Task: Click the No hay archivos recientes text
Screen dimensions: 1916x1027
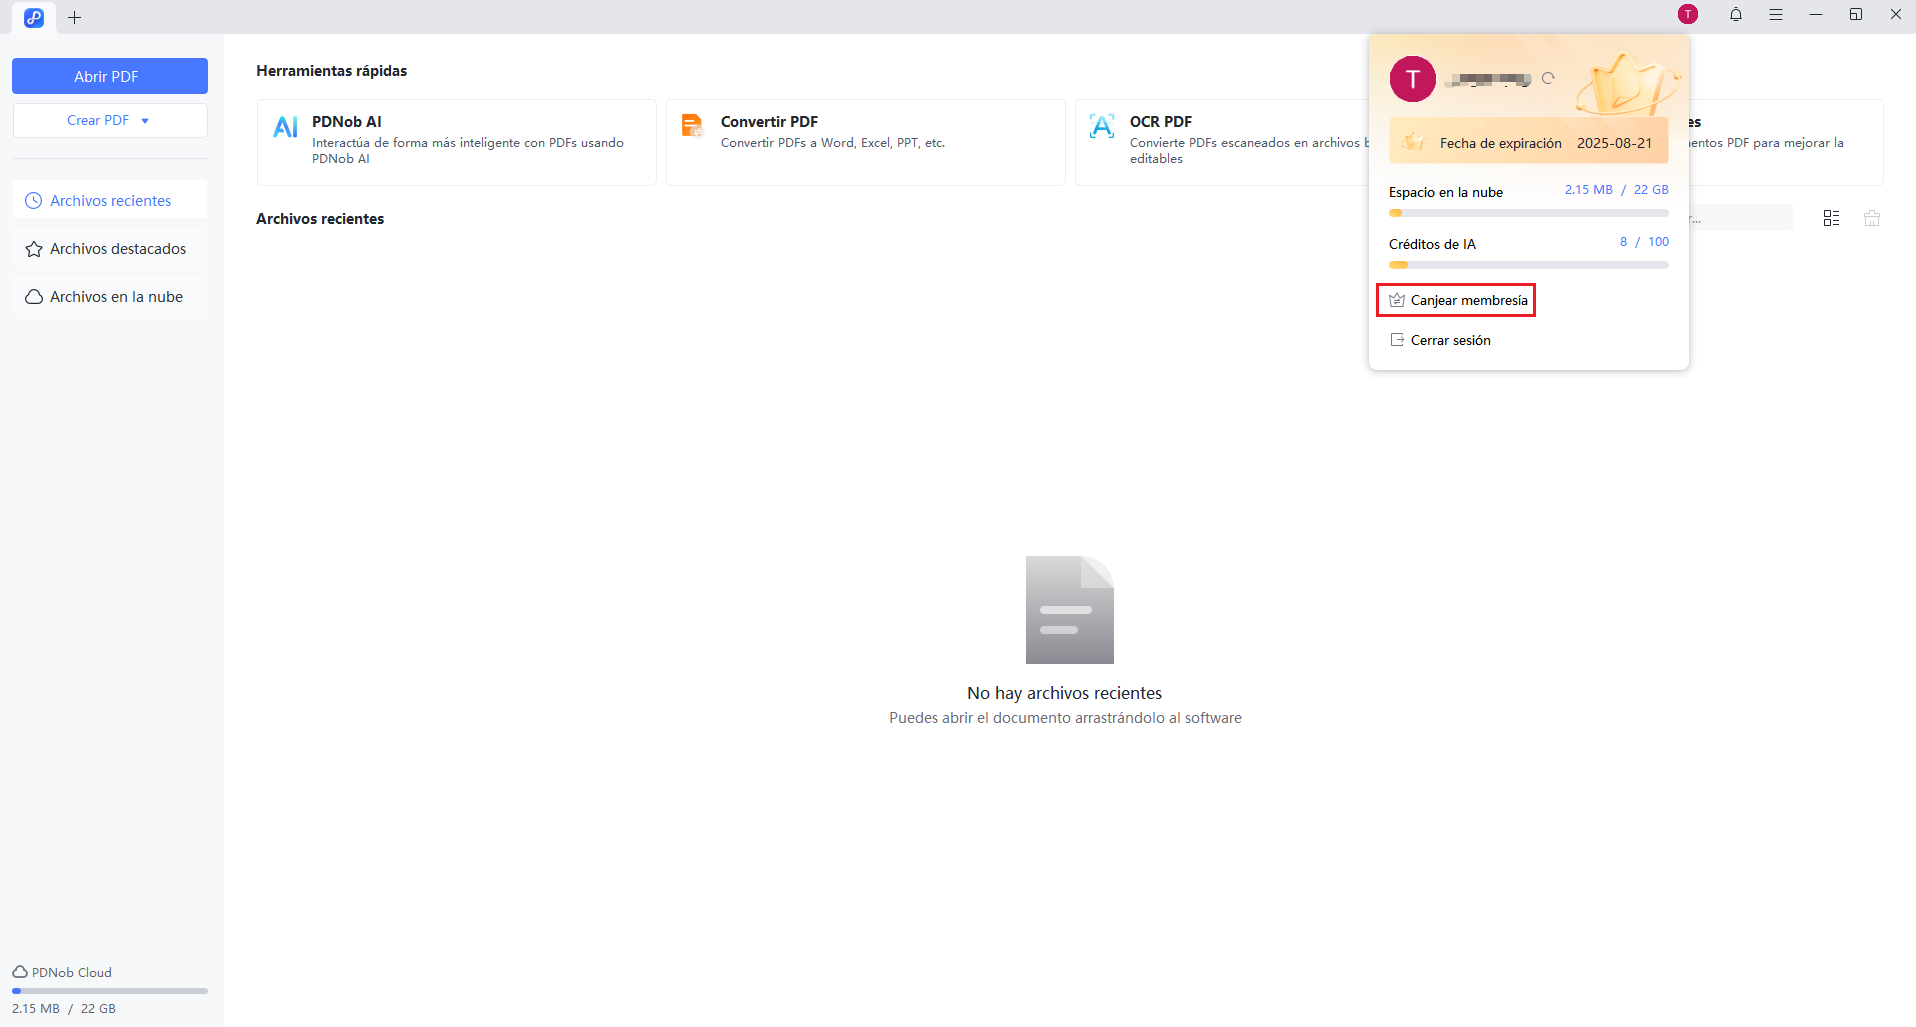Action: (1064, 693)
